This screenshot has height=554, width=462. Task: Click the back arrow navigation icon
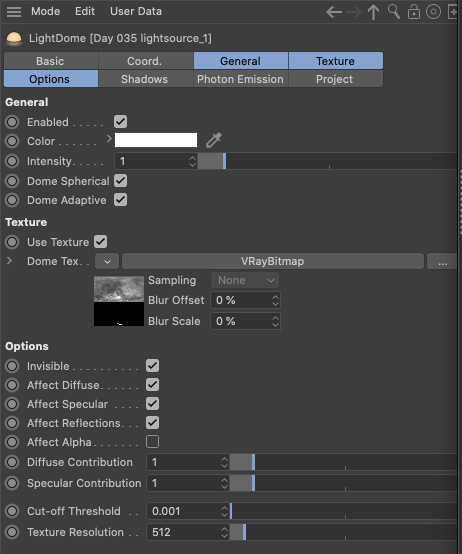(334, 12)
